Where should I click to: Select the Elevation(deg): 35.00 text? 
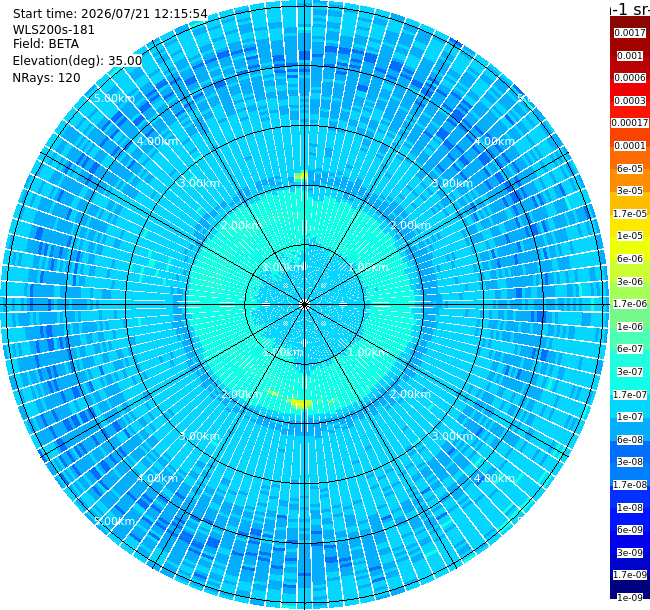coord(77,61)
